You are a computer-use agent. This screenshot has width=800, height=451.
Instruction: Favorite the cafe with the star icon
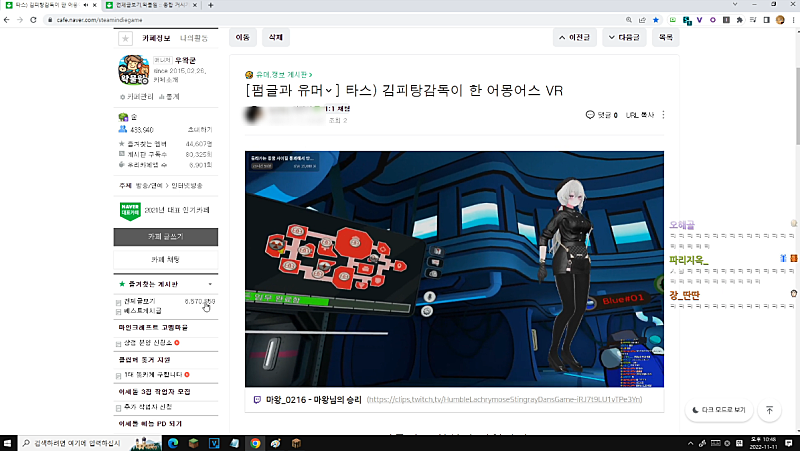(x=125, y=38)
